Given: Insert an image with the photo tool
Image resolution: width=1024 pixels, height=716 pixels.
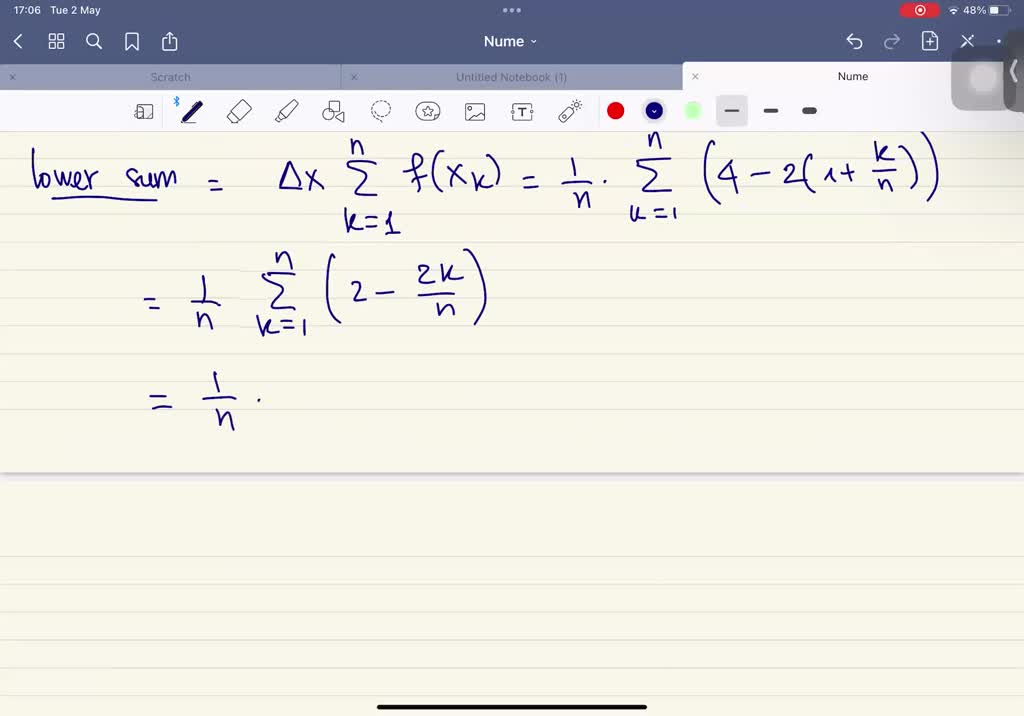Looking at the screenshot, I should coord(475,110).
